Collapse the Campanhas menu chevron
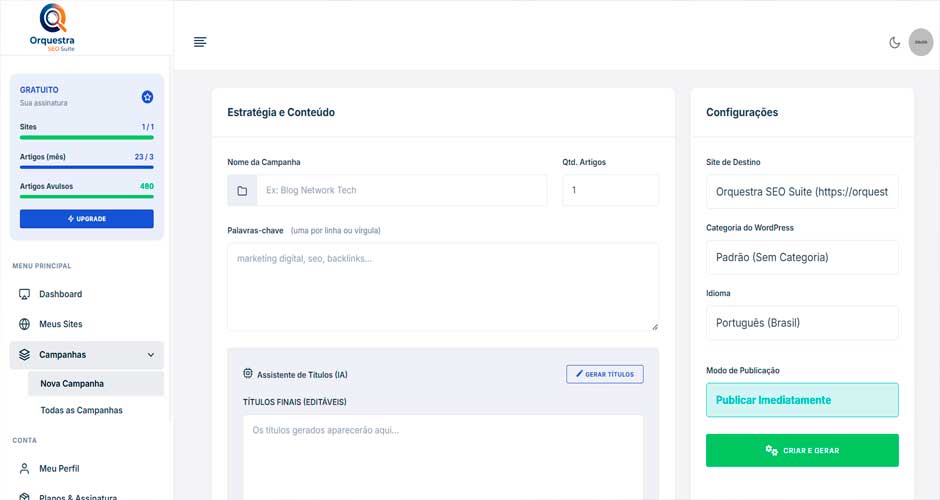940x500 pixels. point(151,354)
